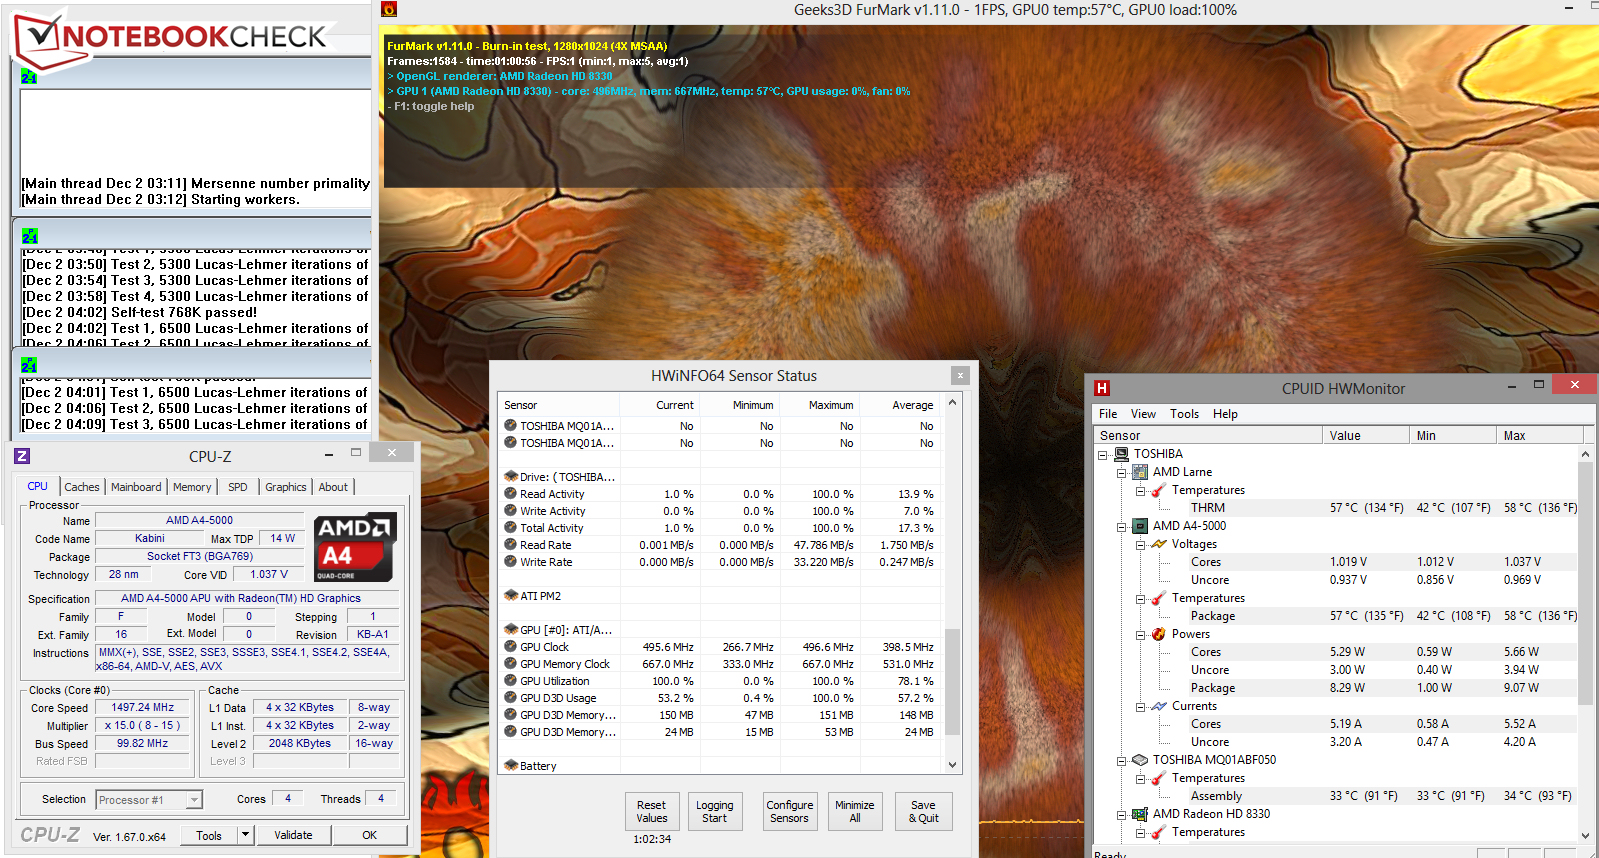Click the HWiNFO scrollbar down arrow
Image resolution: width=1599 pixels, height=858 pixels.
click(x=952, y=765)
